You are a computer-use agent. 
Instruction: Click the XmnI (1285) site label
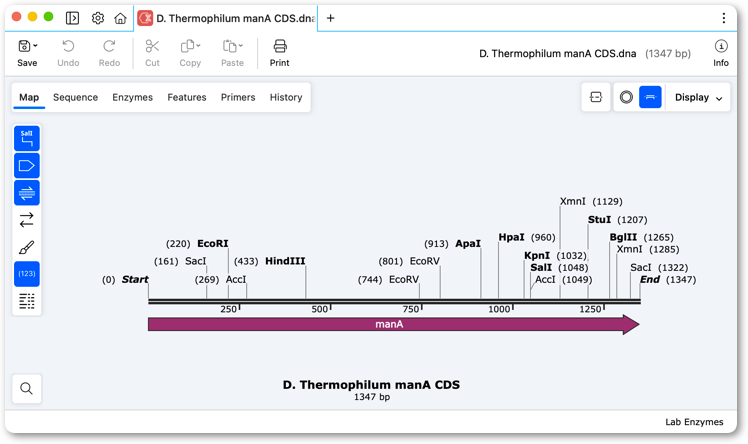(x=648, y=249)
